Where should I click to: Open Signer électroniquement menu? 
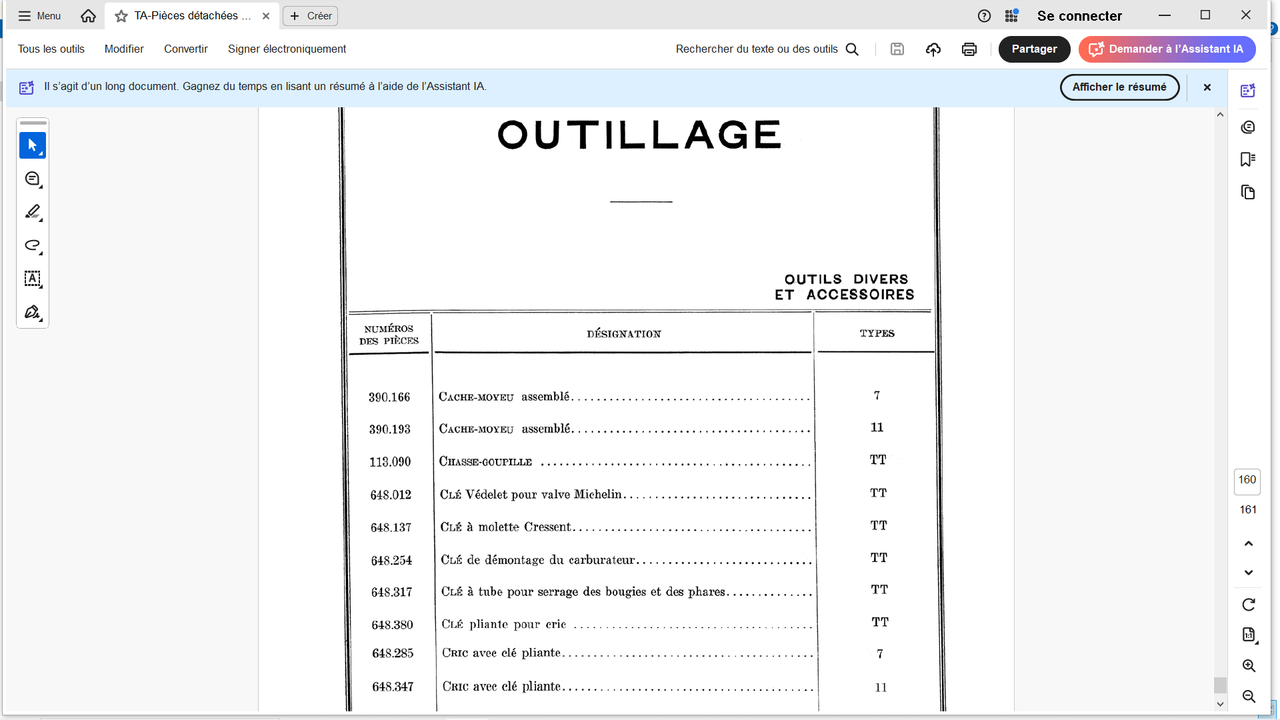(x=287, y=49)
